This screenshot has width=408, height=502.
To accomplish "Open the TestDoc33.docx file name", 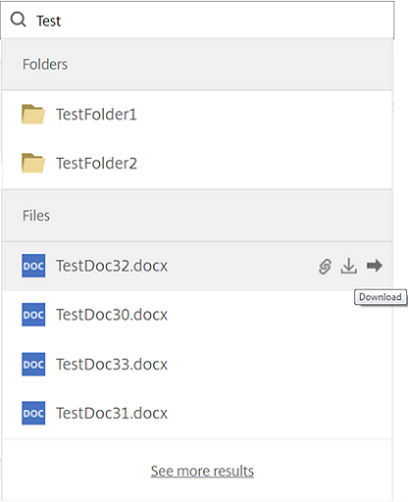I will tap(112, 364).
